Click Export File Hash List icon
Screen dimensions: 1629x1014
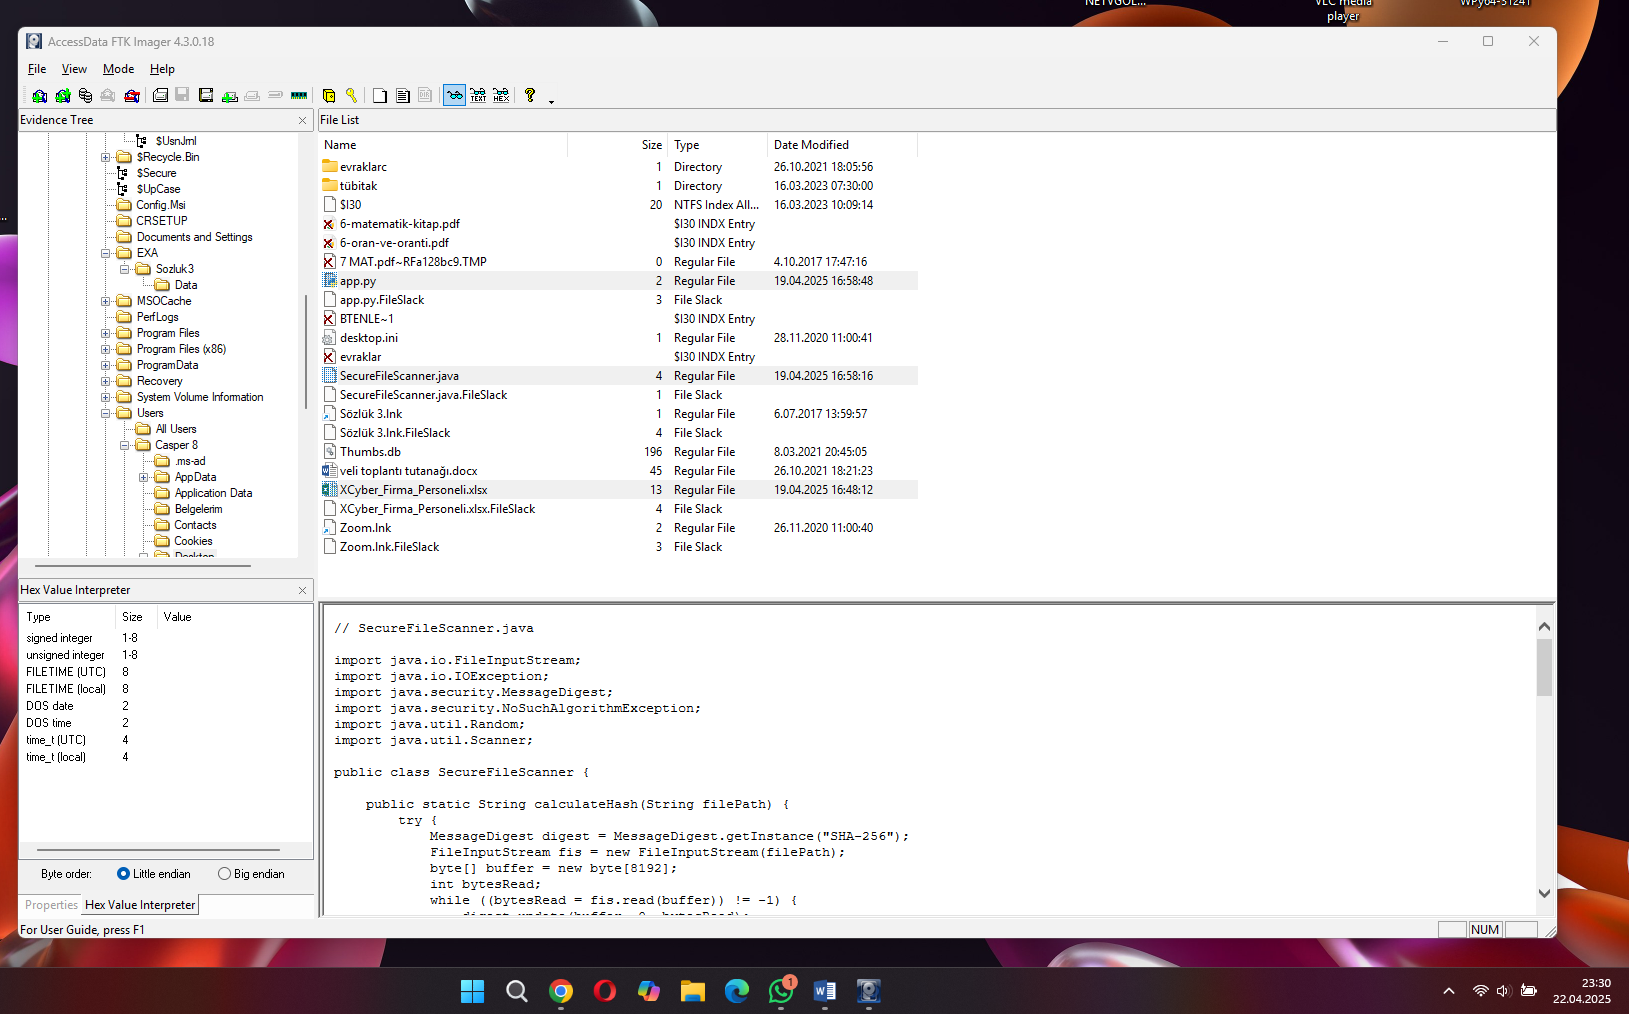pos(403,96)
